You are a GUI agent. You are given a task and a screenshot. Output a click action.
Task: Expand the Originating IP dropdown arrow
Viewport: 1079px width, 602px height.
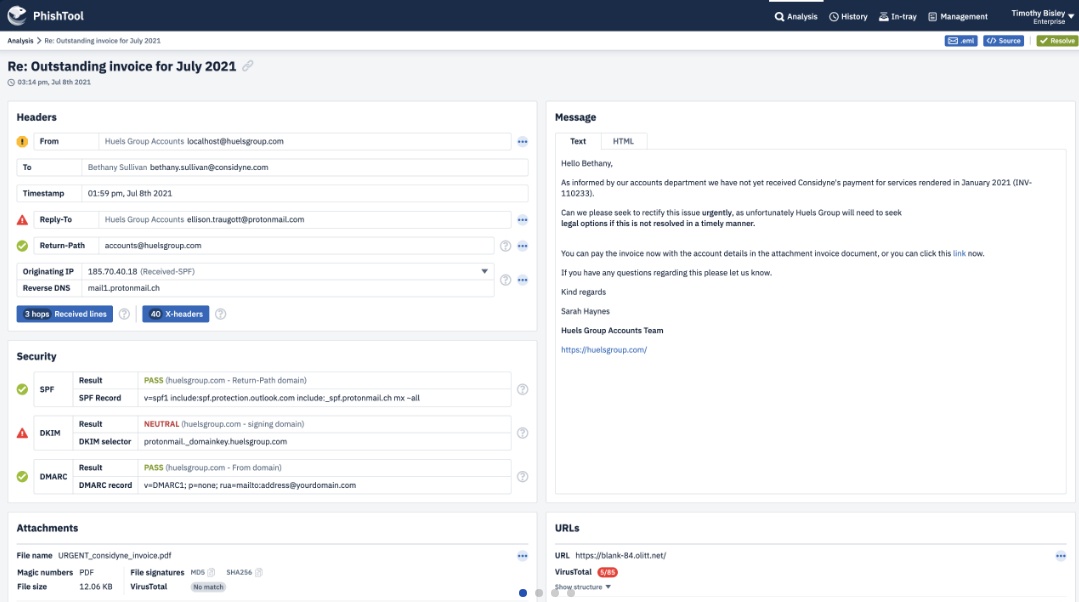coord(484,271)
